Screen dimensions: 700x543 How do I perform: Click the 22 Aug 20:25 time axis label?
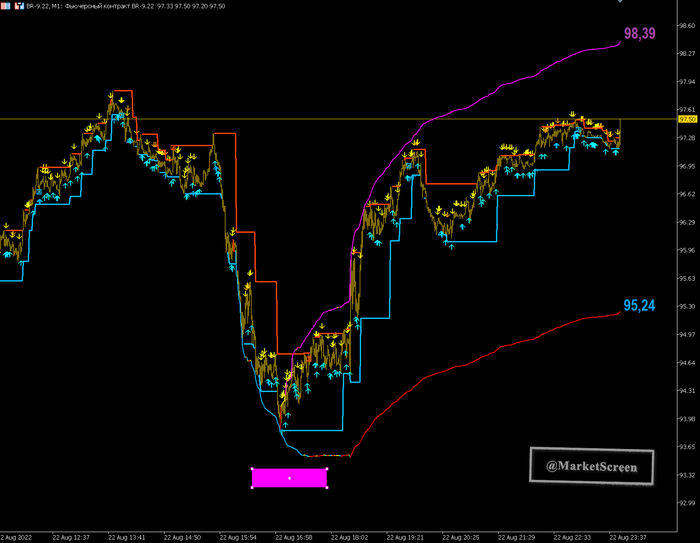coord(460,536)
